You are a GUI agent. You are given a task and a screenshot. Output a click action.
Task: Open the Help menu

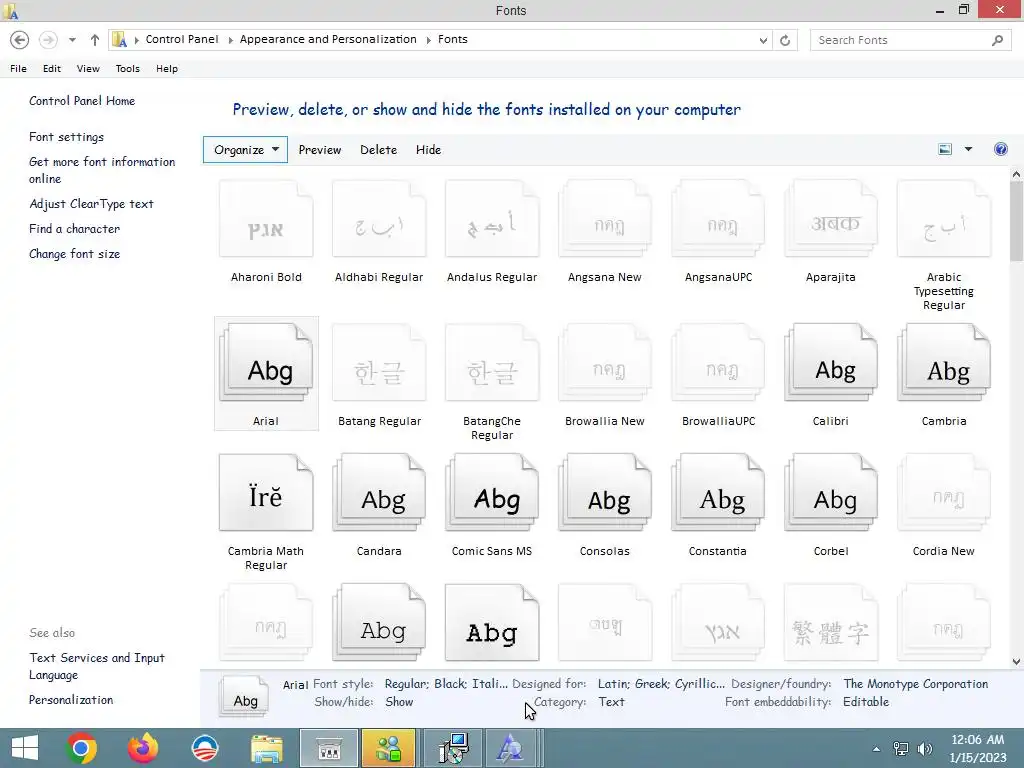[167, 69]
